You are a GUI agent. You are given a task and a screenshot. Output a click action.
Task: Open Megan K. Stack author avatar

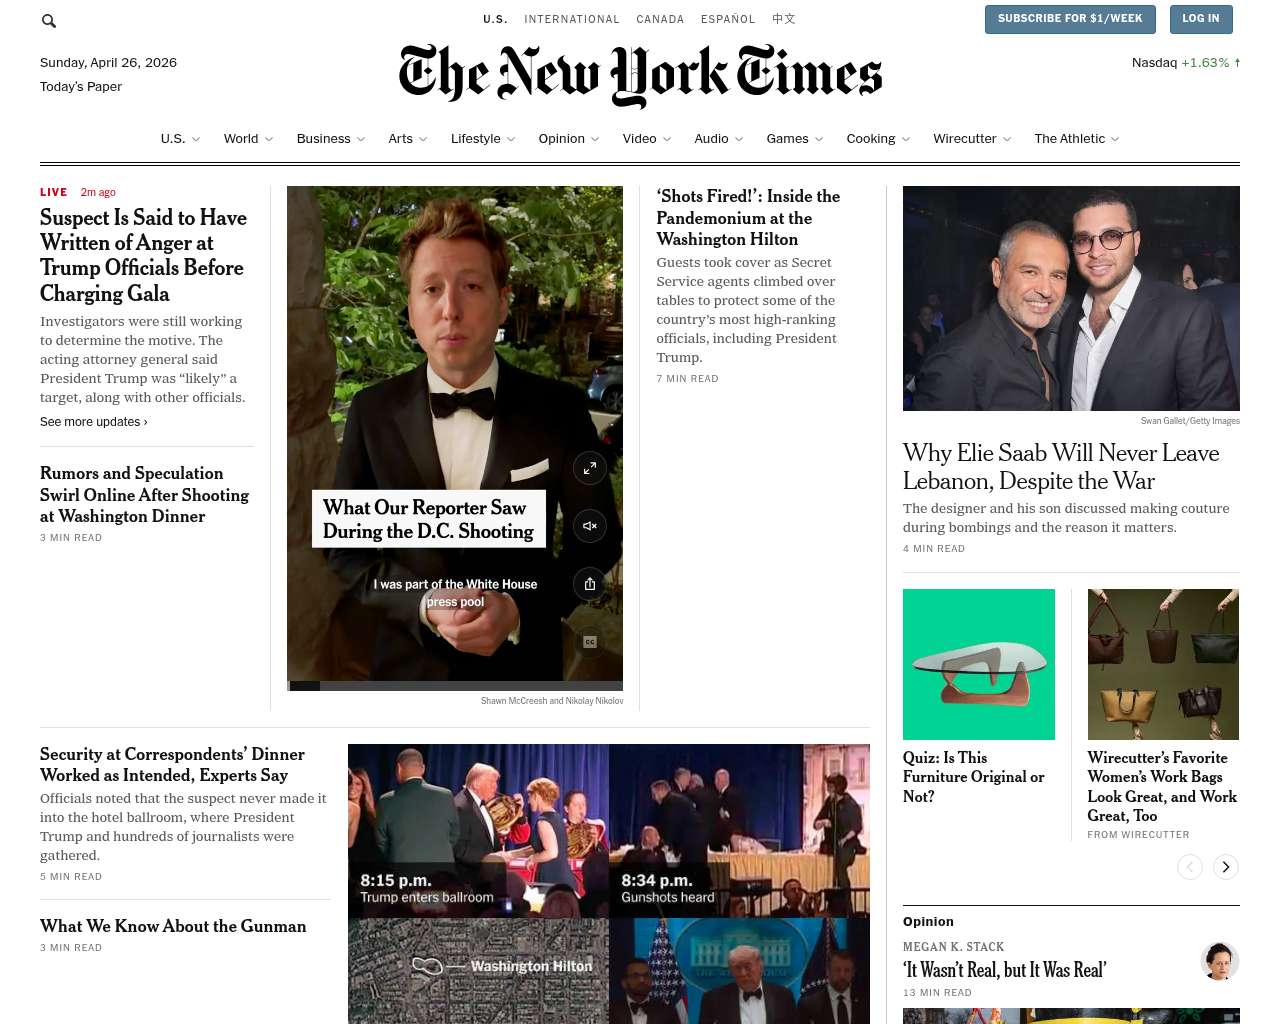(x=1220, y=961)
